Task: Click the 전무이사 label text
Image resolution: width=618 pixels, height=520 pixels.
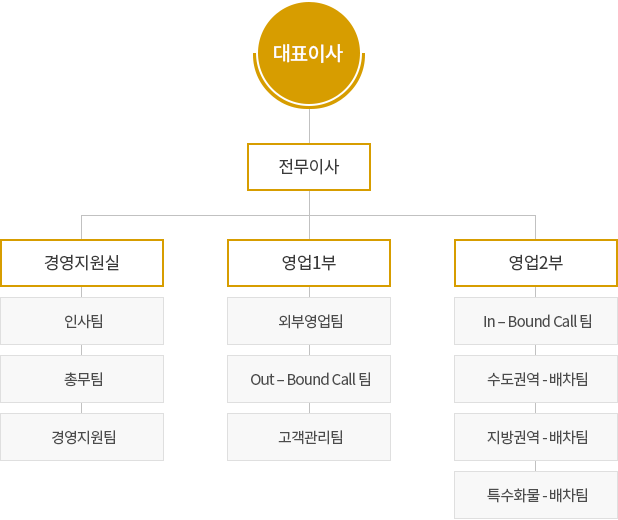Action: coord(309,167)
